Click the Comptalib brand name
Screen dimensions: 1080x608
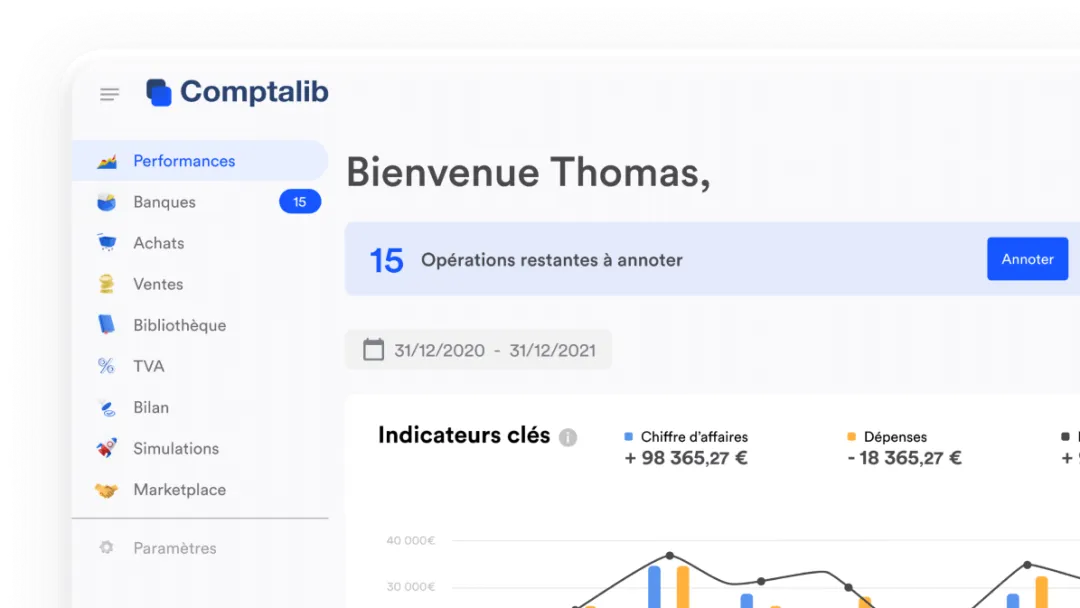coord(254,92)
